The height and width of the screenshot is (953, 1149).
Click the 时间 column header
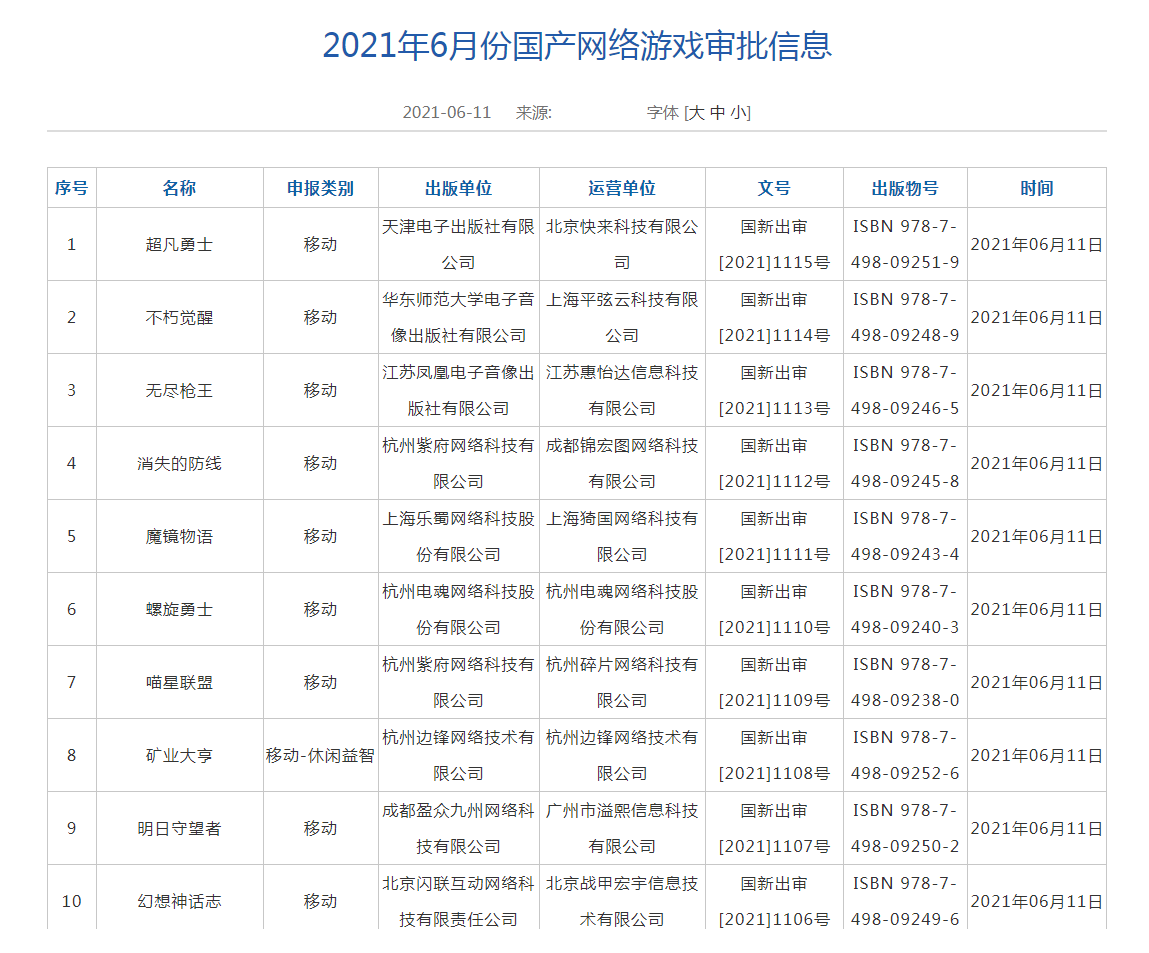(1037, 188)
